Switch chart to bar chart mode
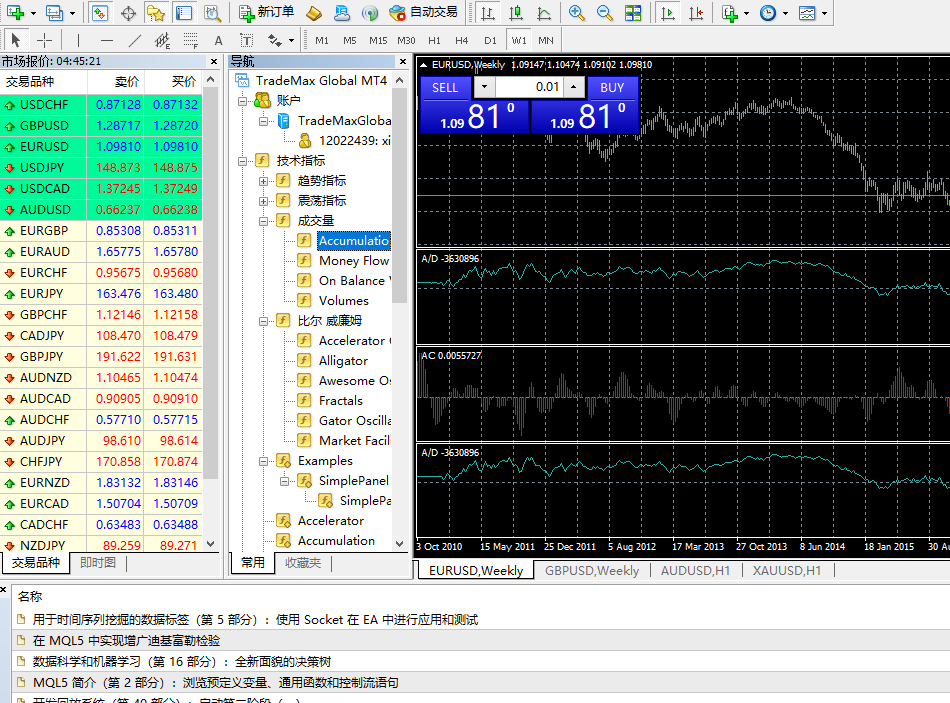The height and width of the screenshot is (703, 950). coord(488,13)
